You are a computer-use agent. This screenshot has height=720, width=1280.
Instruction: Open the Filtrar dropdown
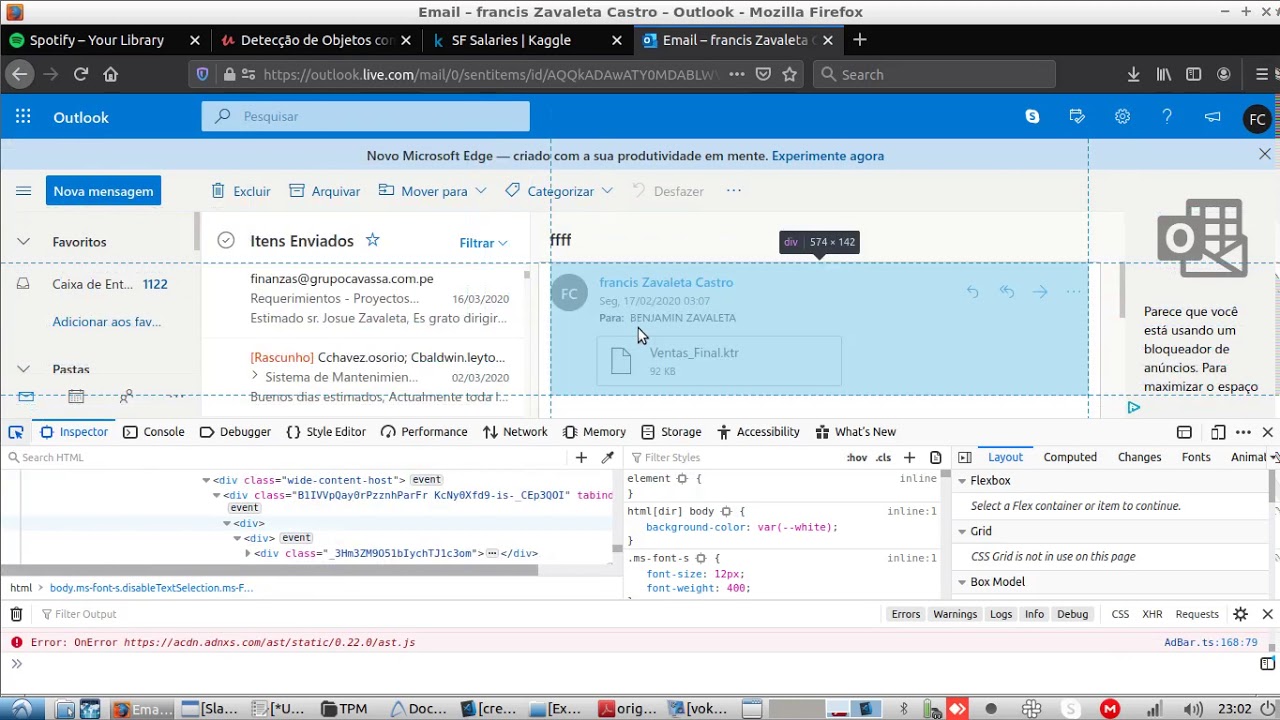tap(483, 243)
